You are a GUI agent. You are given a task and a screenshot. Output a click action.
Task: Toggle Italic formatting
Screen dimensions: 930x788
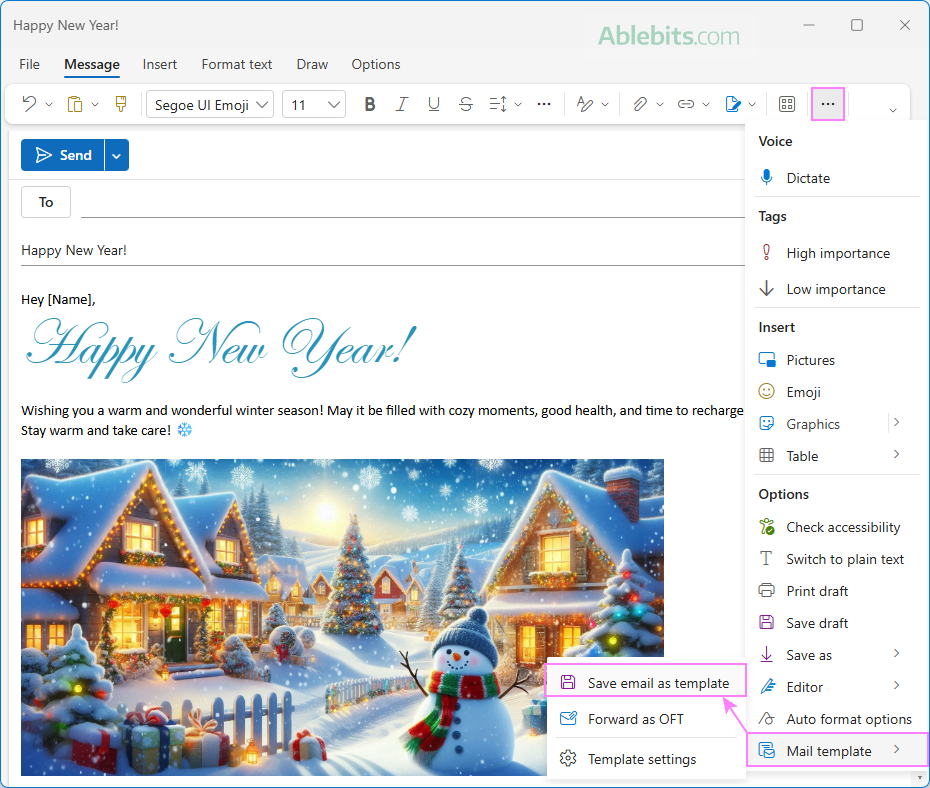click(402, 104)
